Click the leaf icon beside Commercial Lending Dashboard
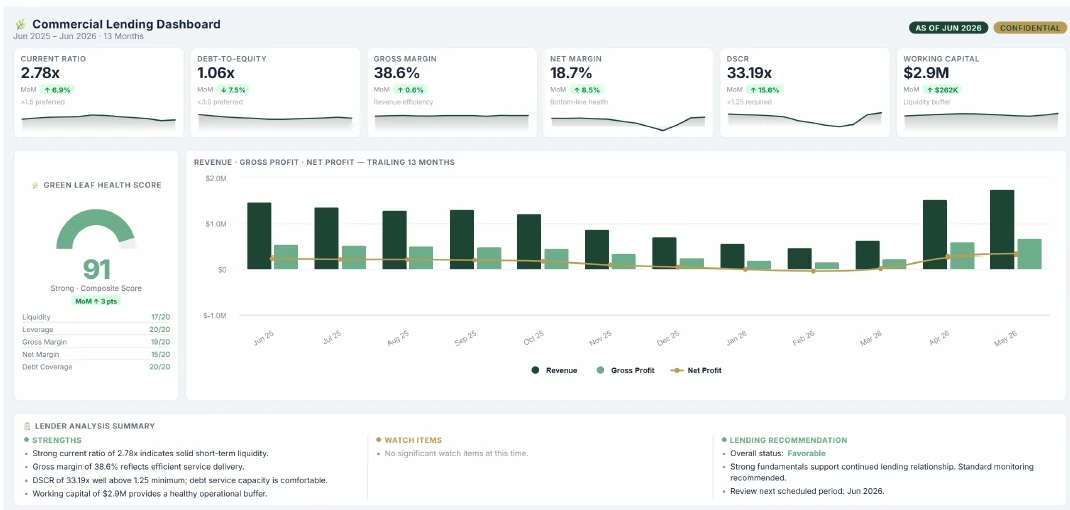Image resolution: width=1070 pixels, height=510 pixels. point(20,24)
